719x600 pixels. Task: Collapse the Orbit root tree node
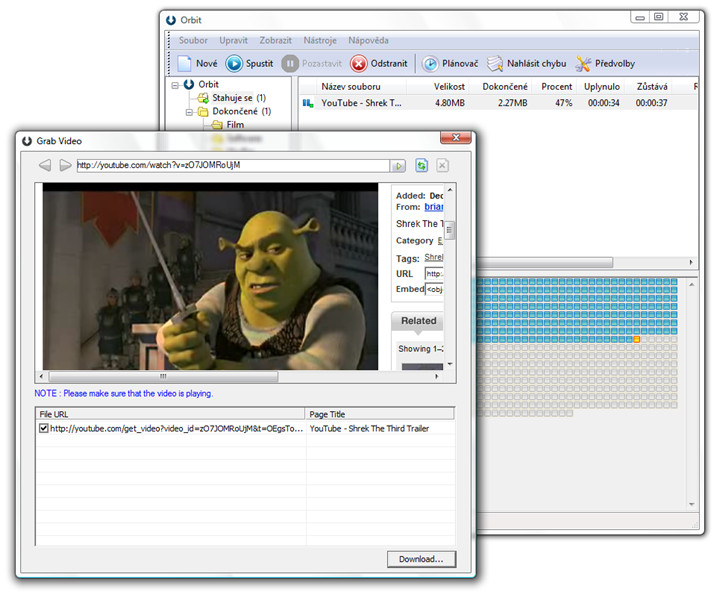(x=175, y=85)
